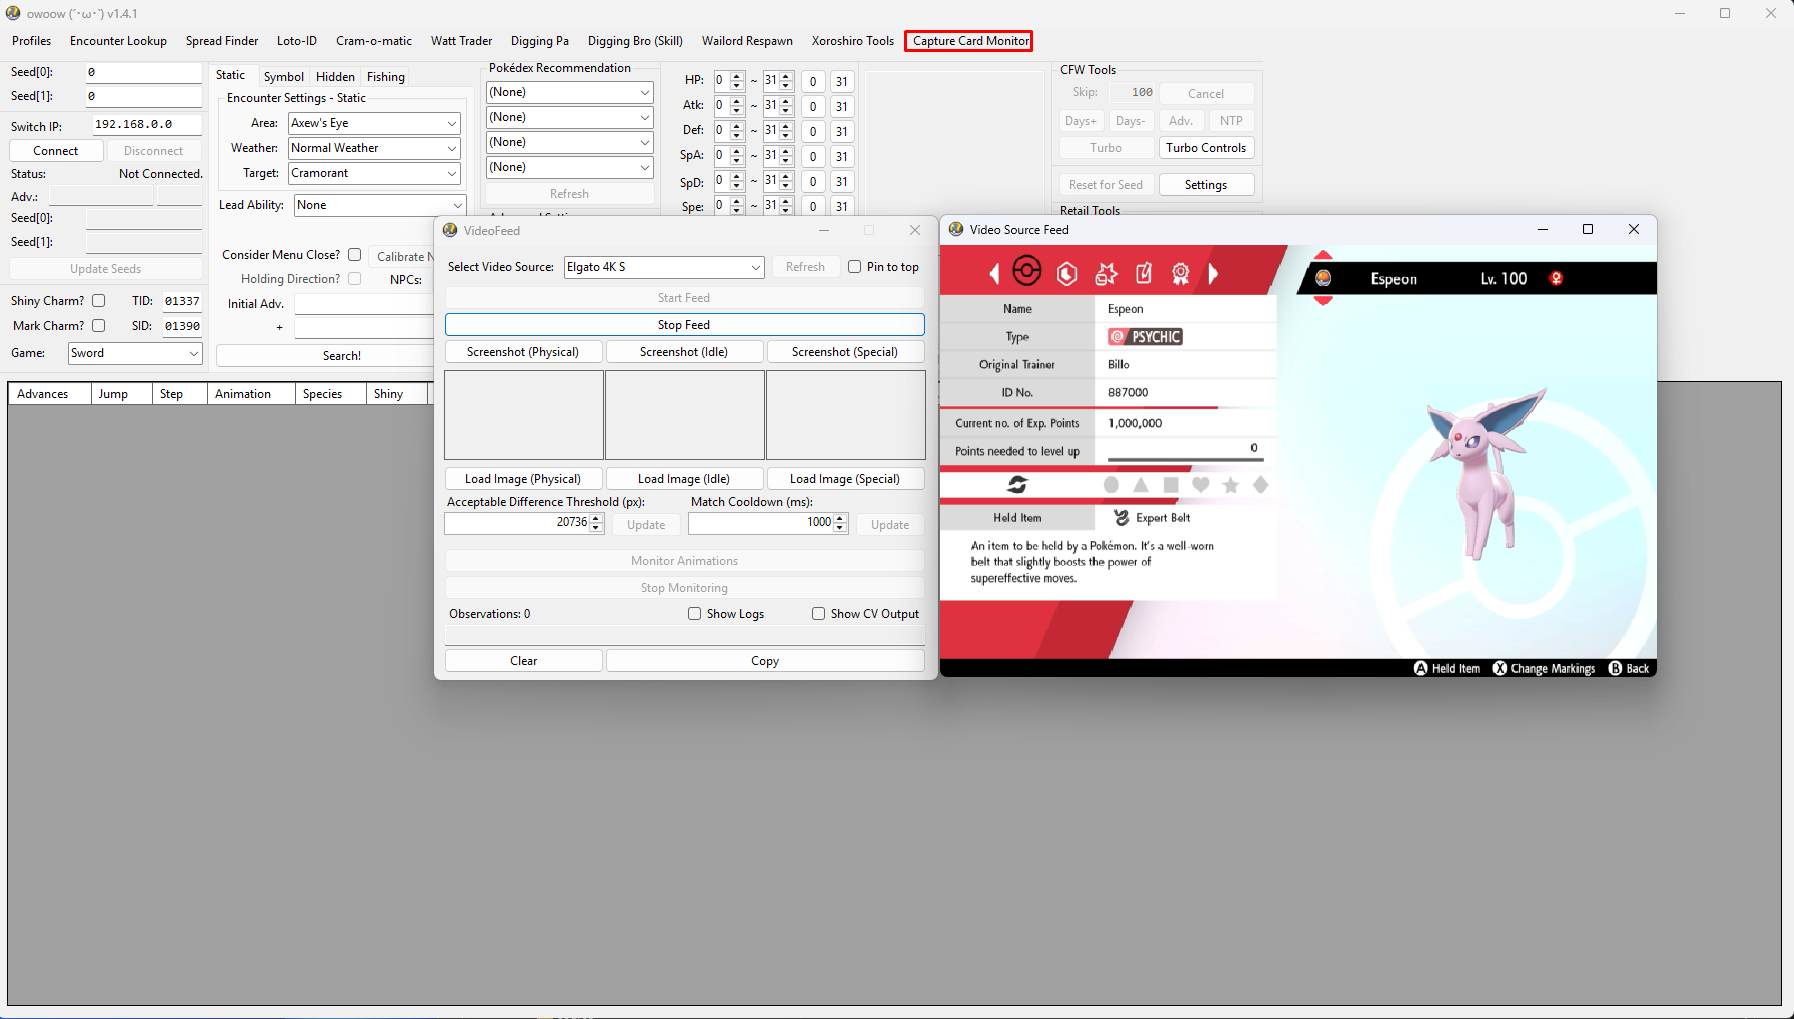
Task: Open the Spread Finder menu
Action: 222,41
